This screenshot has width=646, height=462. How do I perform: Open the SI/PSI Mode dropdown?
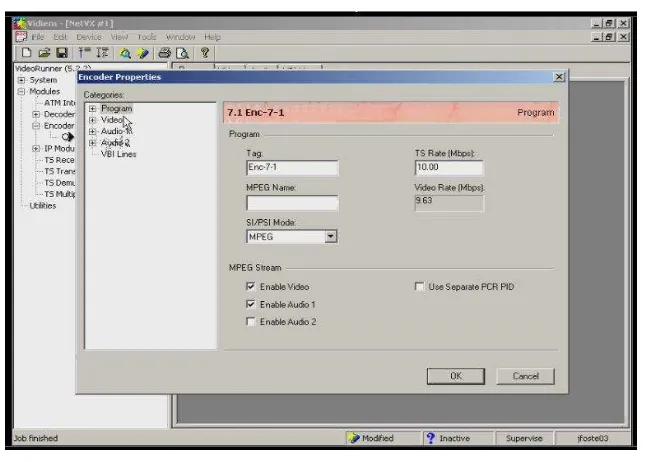330,237
